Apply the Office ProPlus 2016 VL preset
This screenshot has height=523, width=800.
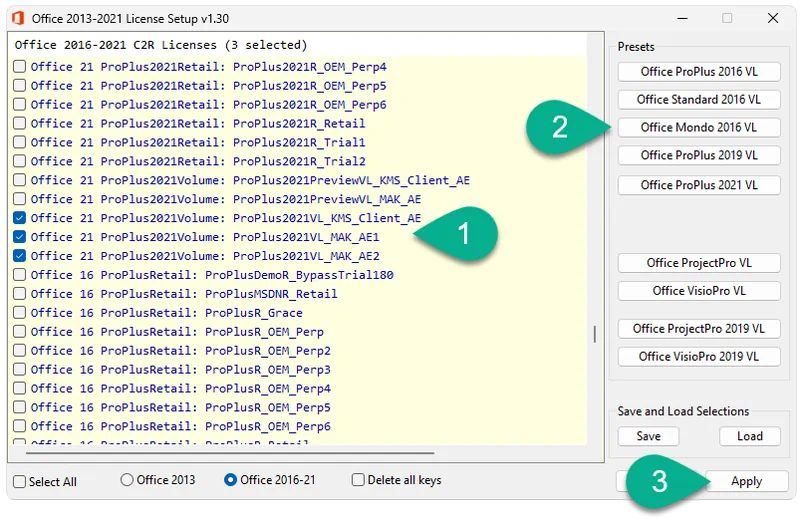point(698,72)
